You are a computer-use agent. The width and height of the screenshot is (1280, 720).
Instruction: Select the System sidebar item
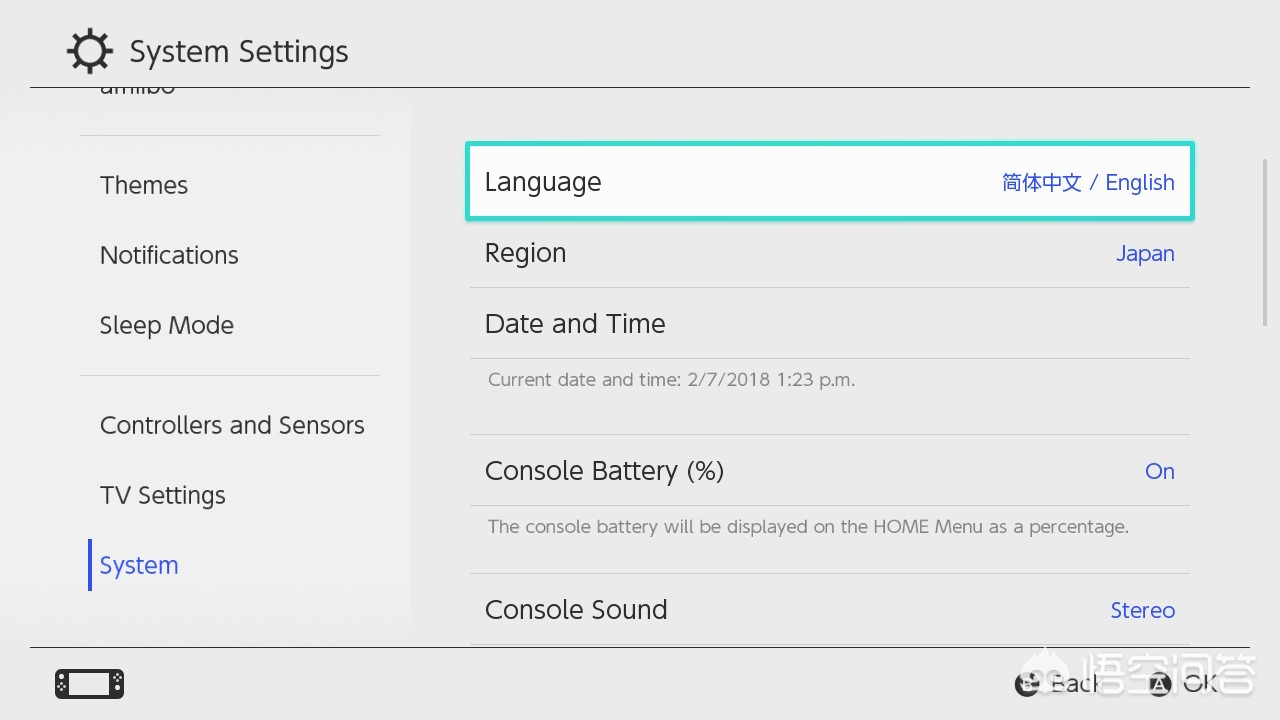[x=139, y=565]
